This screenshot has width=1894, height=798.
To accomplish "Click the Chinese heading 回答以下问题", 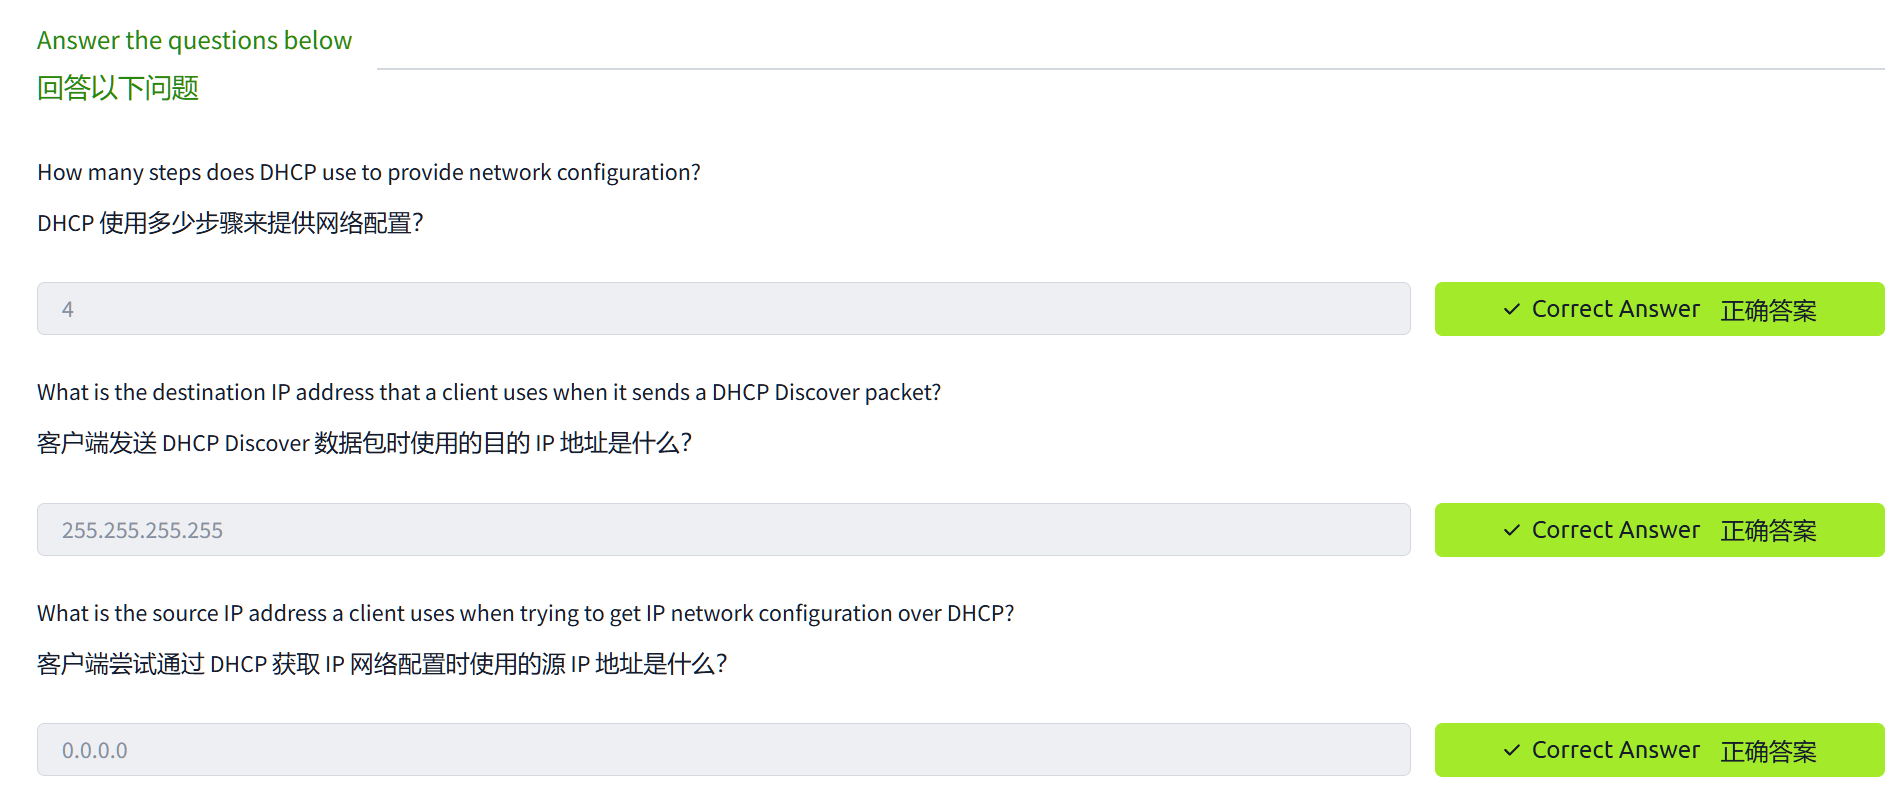I will [118, 88].
